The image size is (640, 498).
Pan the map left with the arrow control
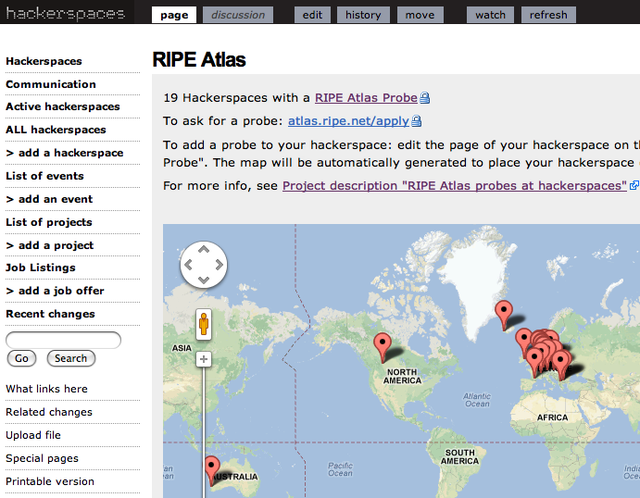coord(188,265)
